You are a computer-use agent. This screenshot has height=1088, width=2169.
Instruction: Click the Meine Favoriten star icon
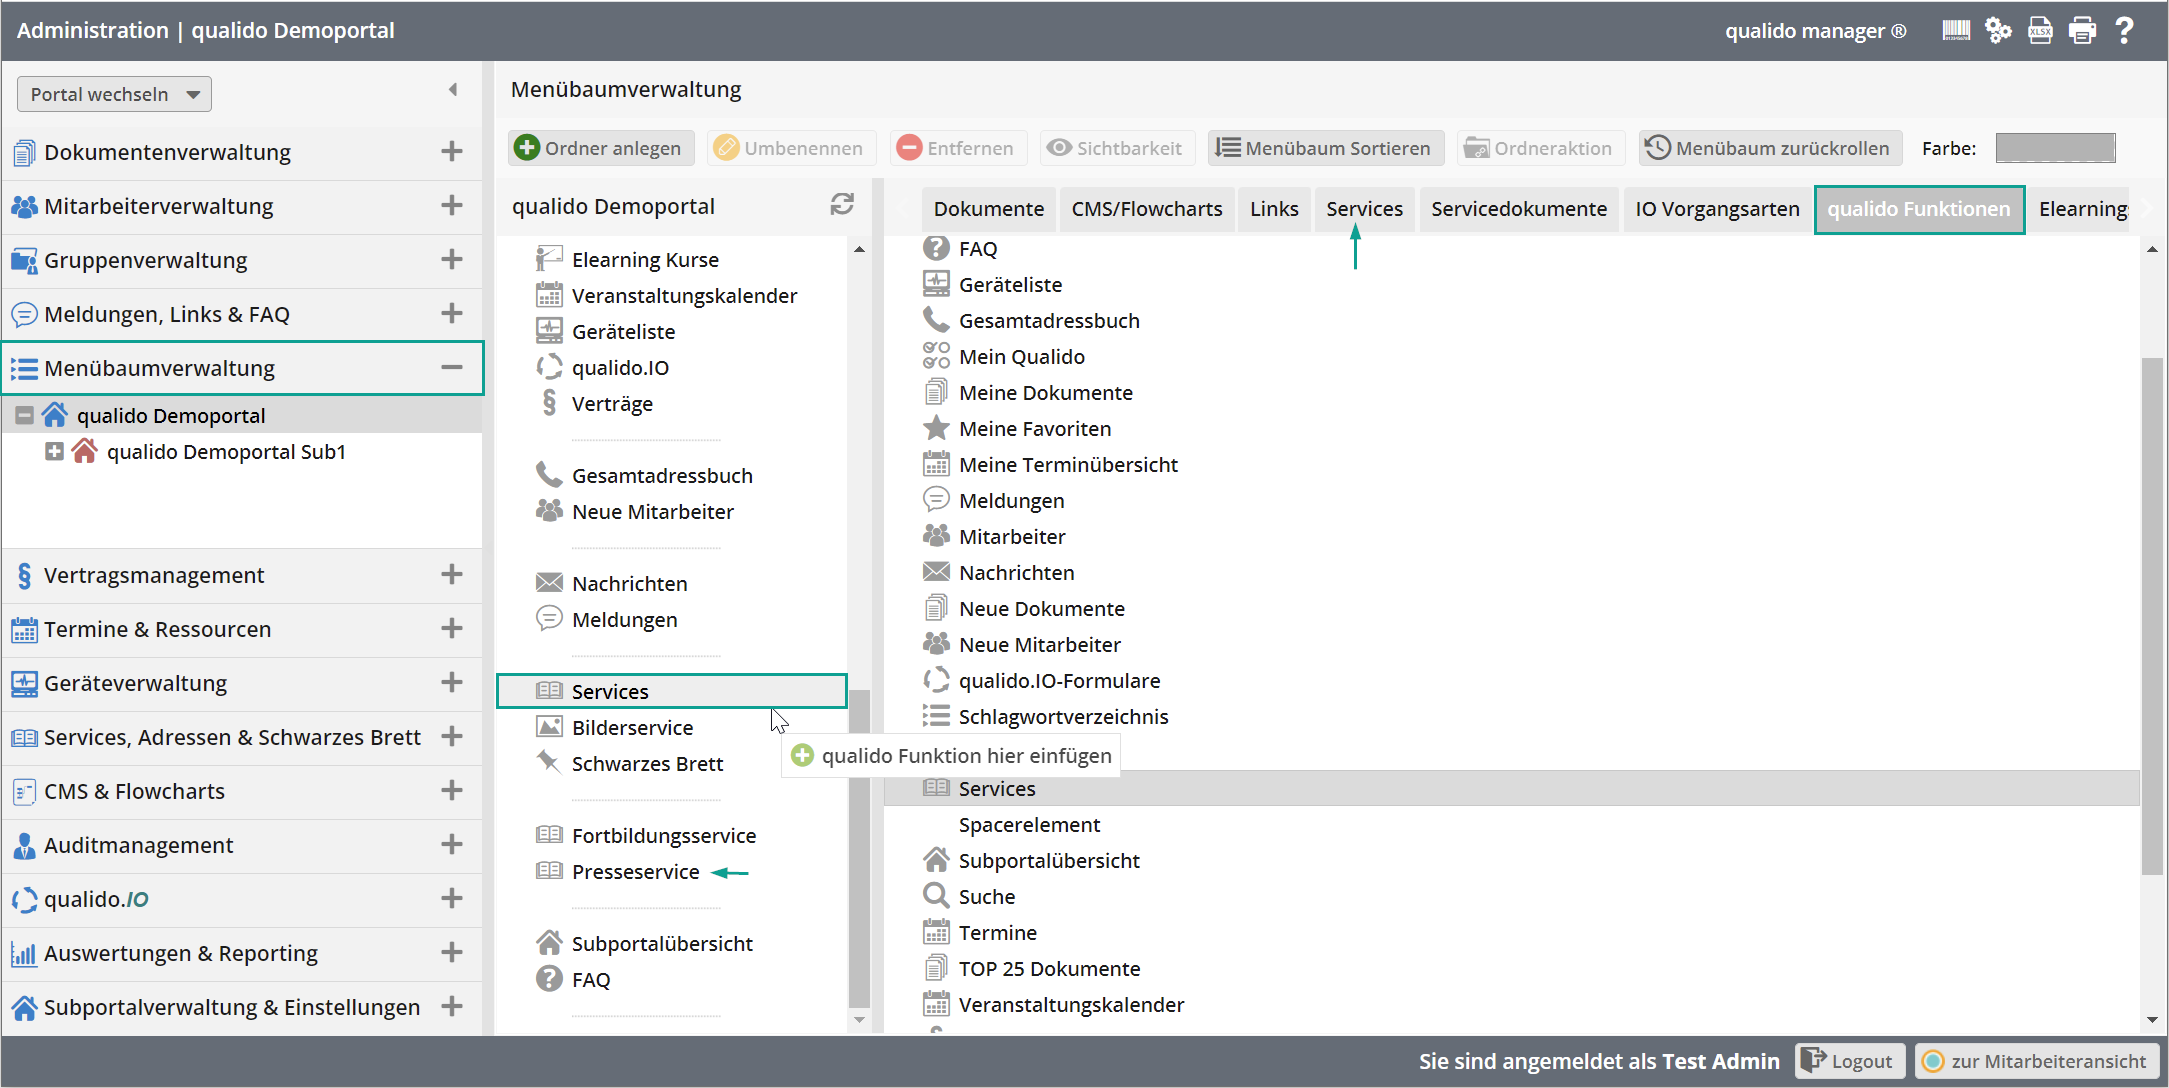tap(936, 428)
